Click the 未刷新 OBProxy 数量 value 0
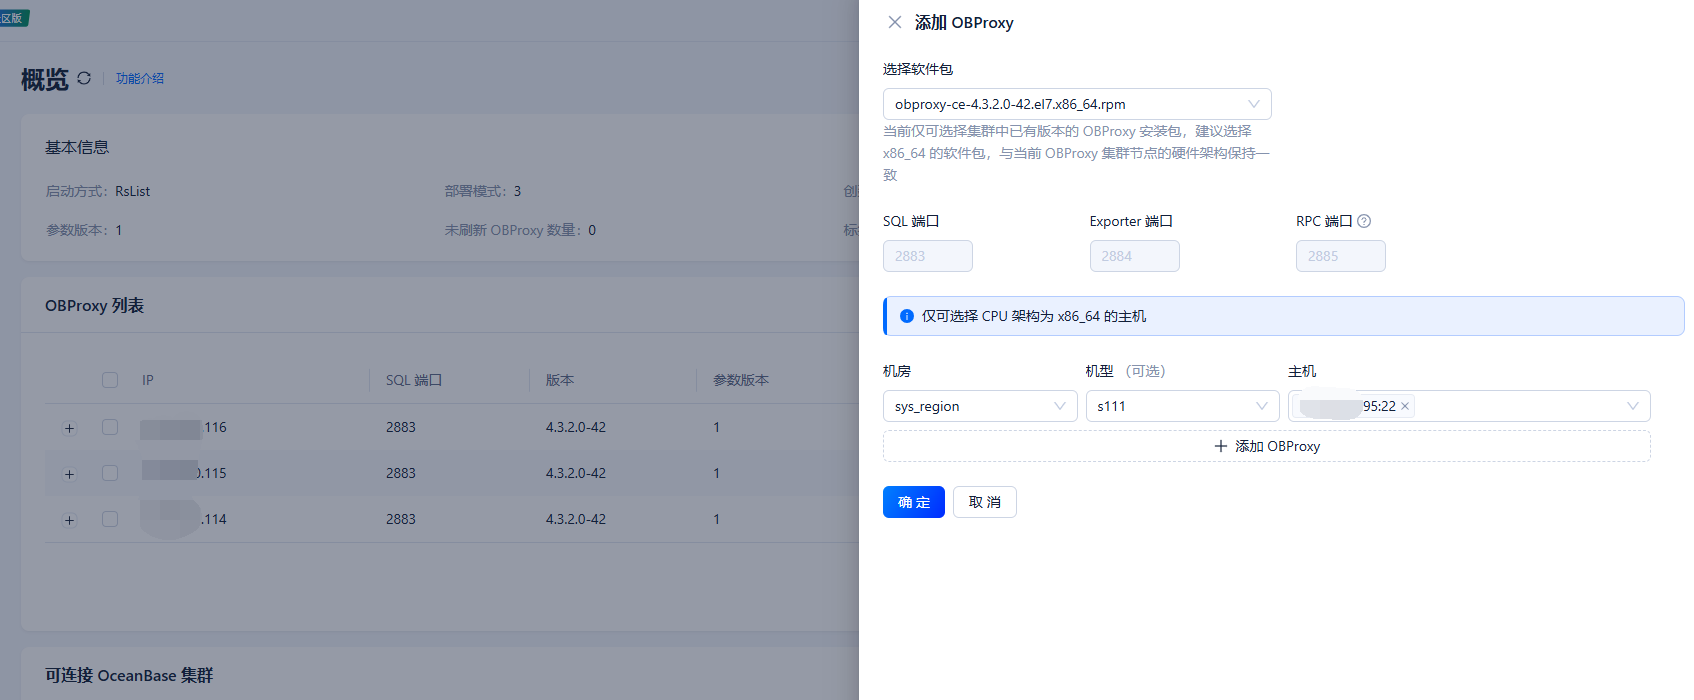The width and height of the screenshot is (1694, 700). [592, 230]
